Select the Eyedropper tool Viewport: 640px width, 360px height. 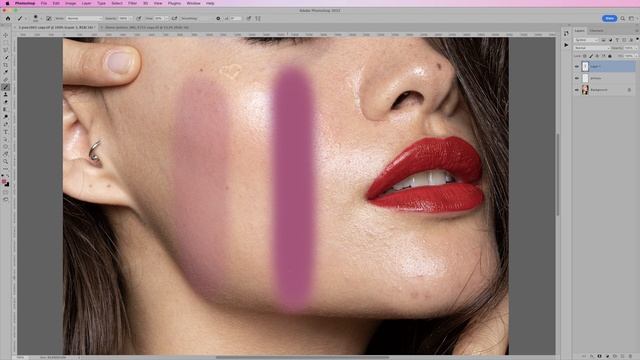(6, 73)
